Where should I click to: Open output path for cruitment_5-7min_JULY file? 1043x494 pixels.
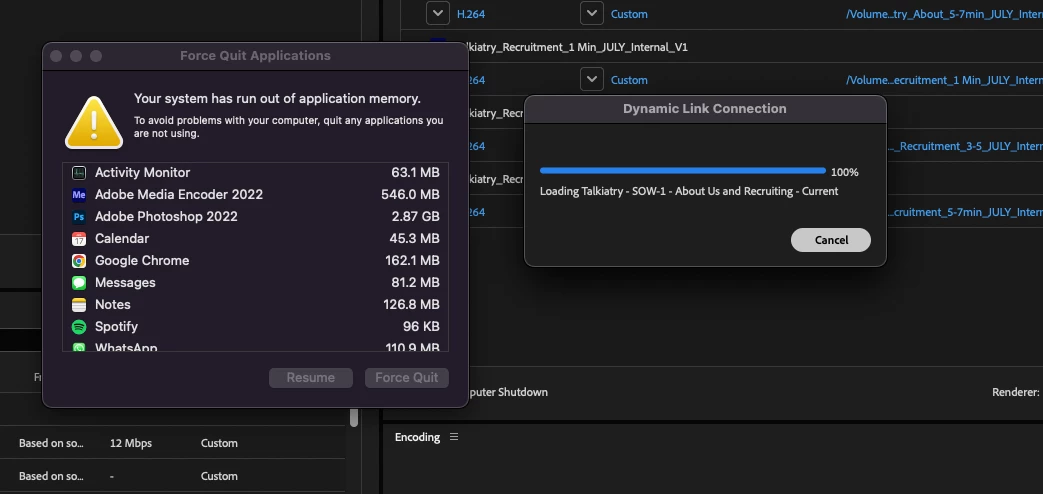pos(965,212)
